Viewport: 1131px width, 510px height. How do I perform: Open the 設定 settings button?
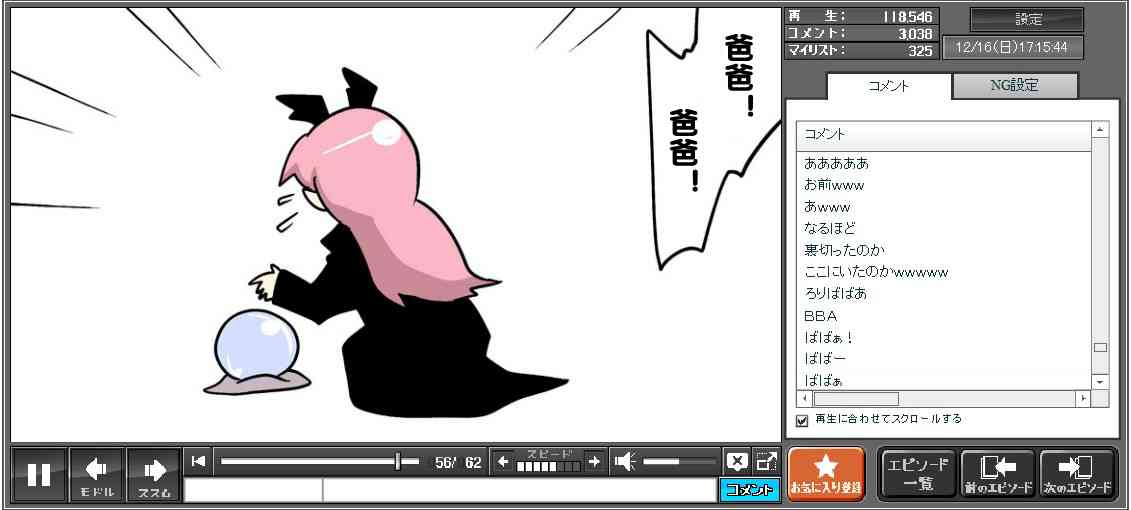tap(1027, 20)
